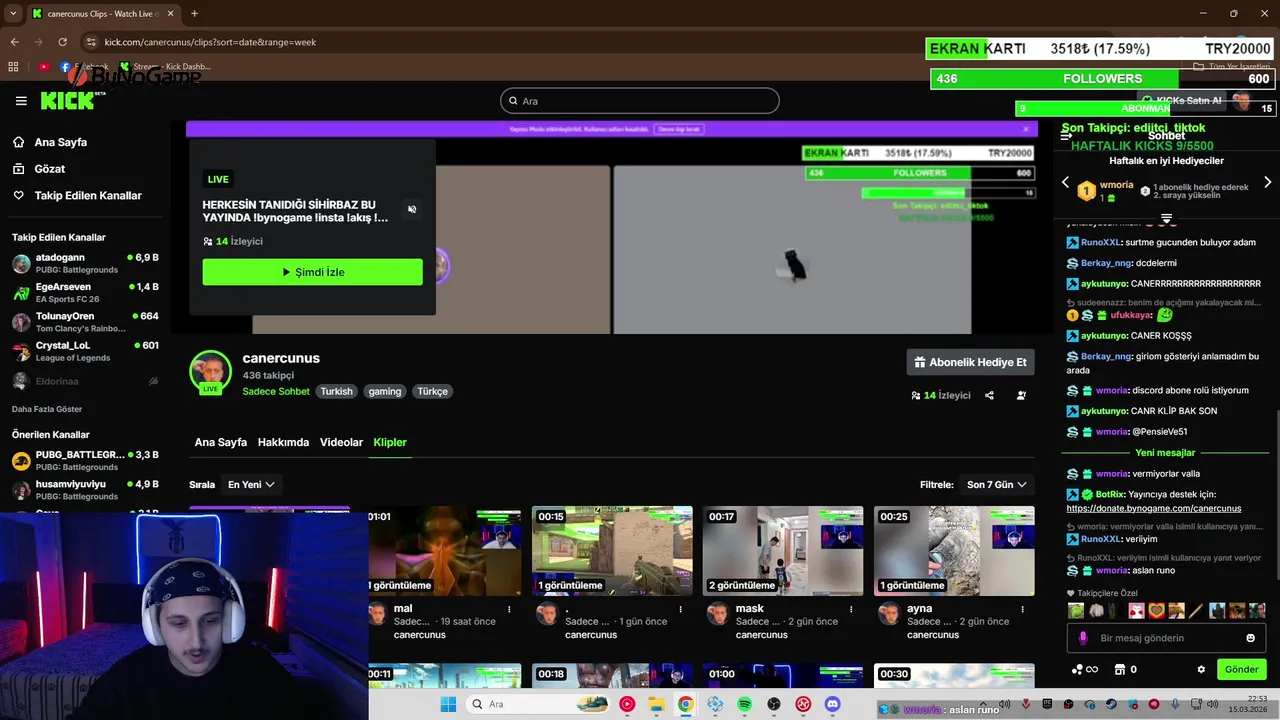The width and height of the screenshot is (1280, 720).
Task: Click the chat message input field
Action: (1166, 638)
